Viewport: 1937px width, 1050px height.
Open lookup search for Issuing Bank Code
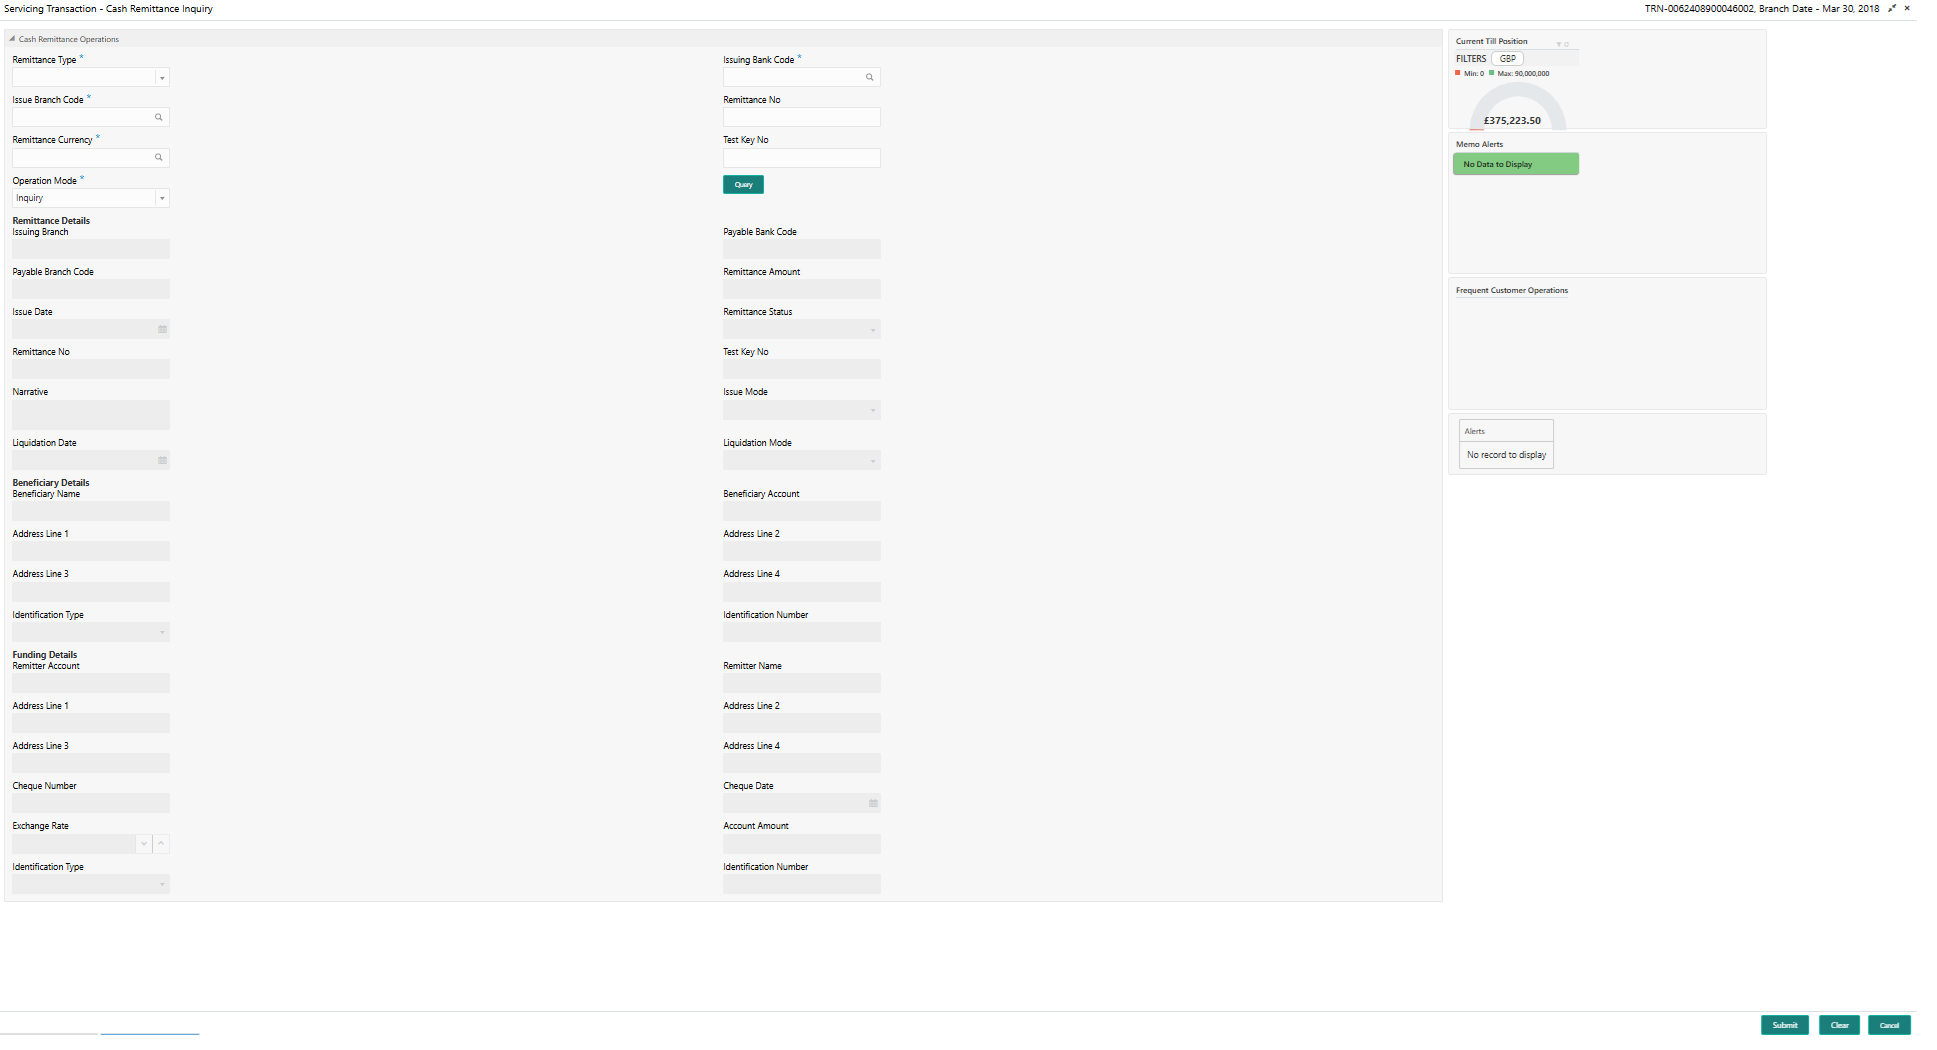[x=870, y=77]
